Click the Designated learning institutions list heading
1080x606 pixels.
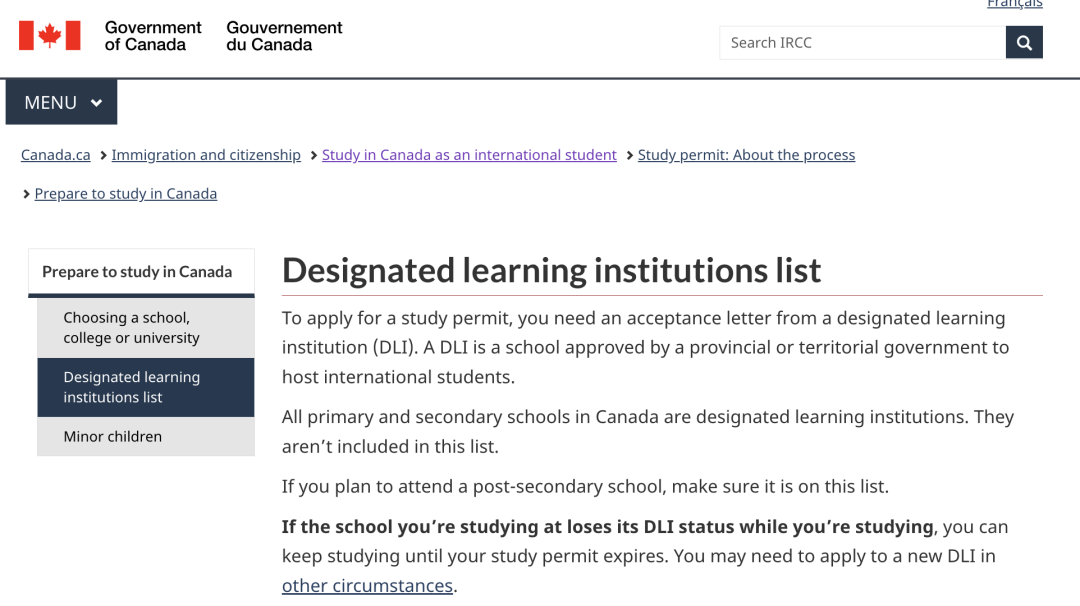tap(551, 270)
